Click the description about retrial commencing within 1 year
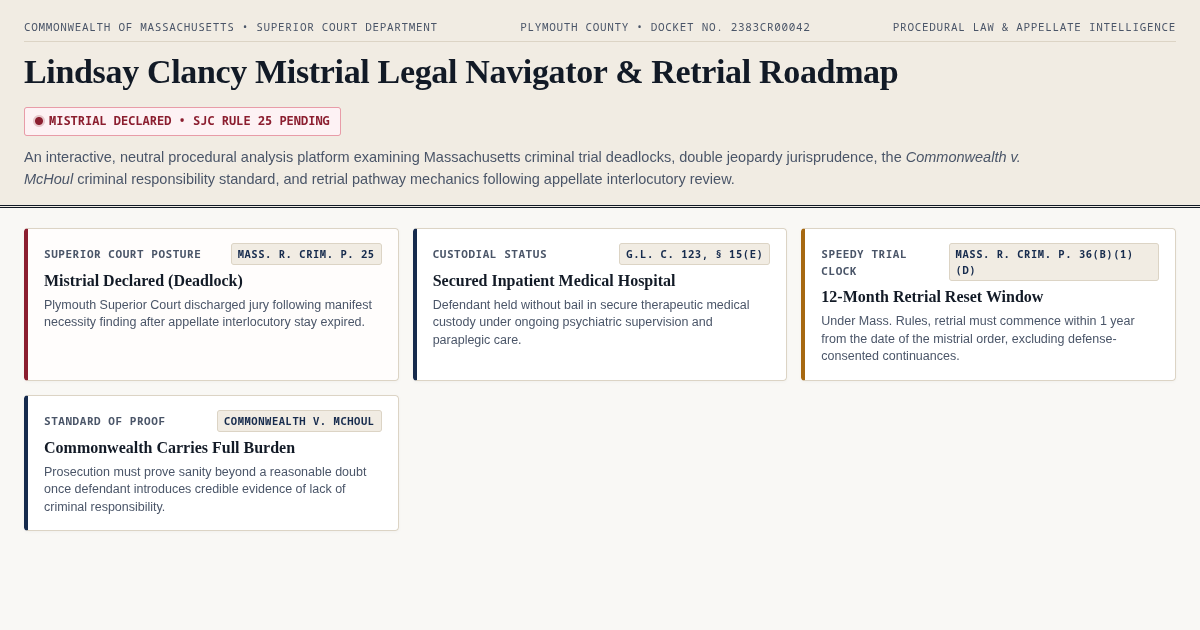The height and width of the screenshot is (630, 1200). tap(978, 338)
